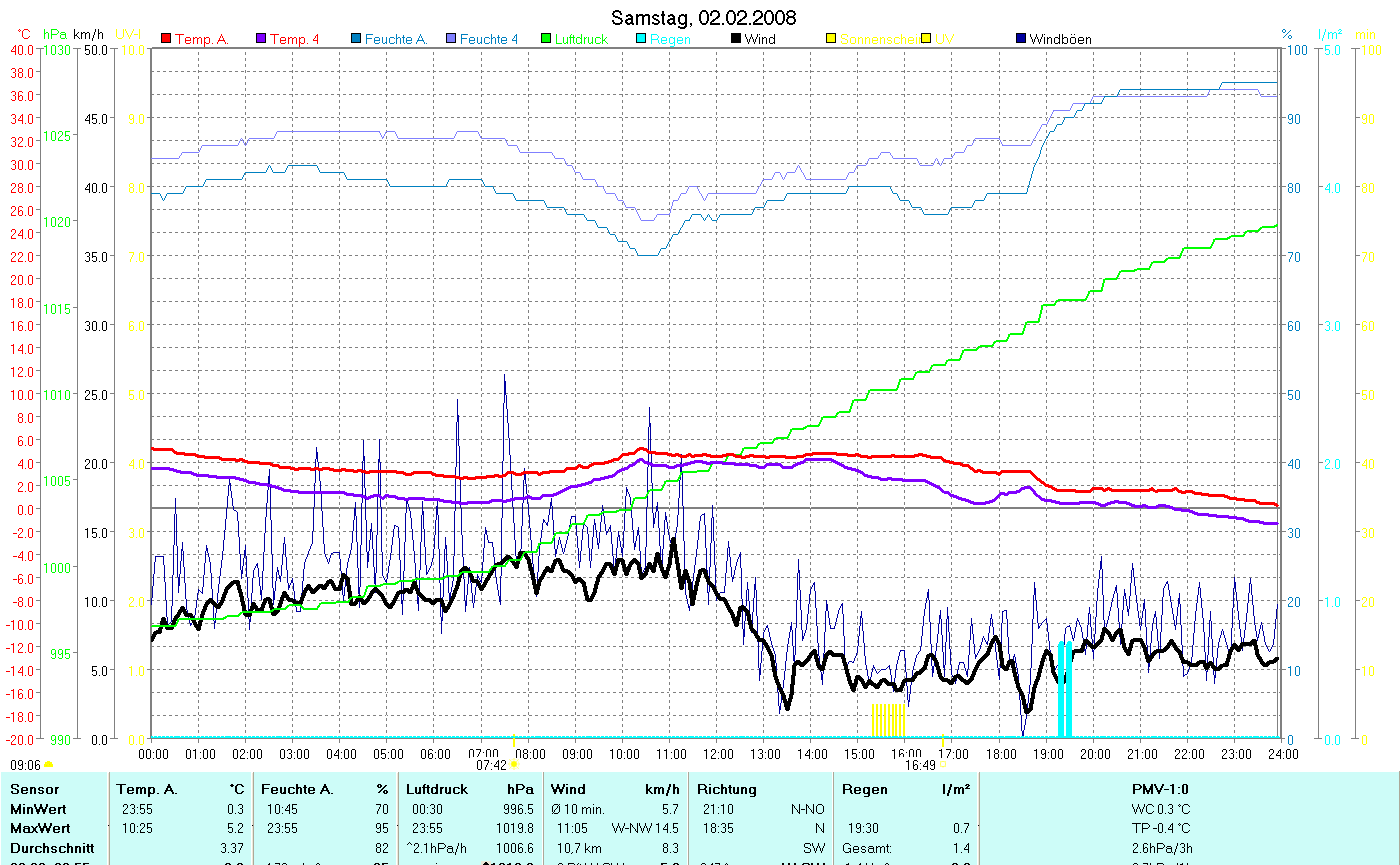Click the PMV-1:0 header in table

1159,789
